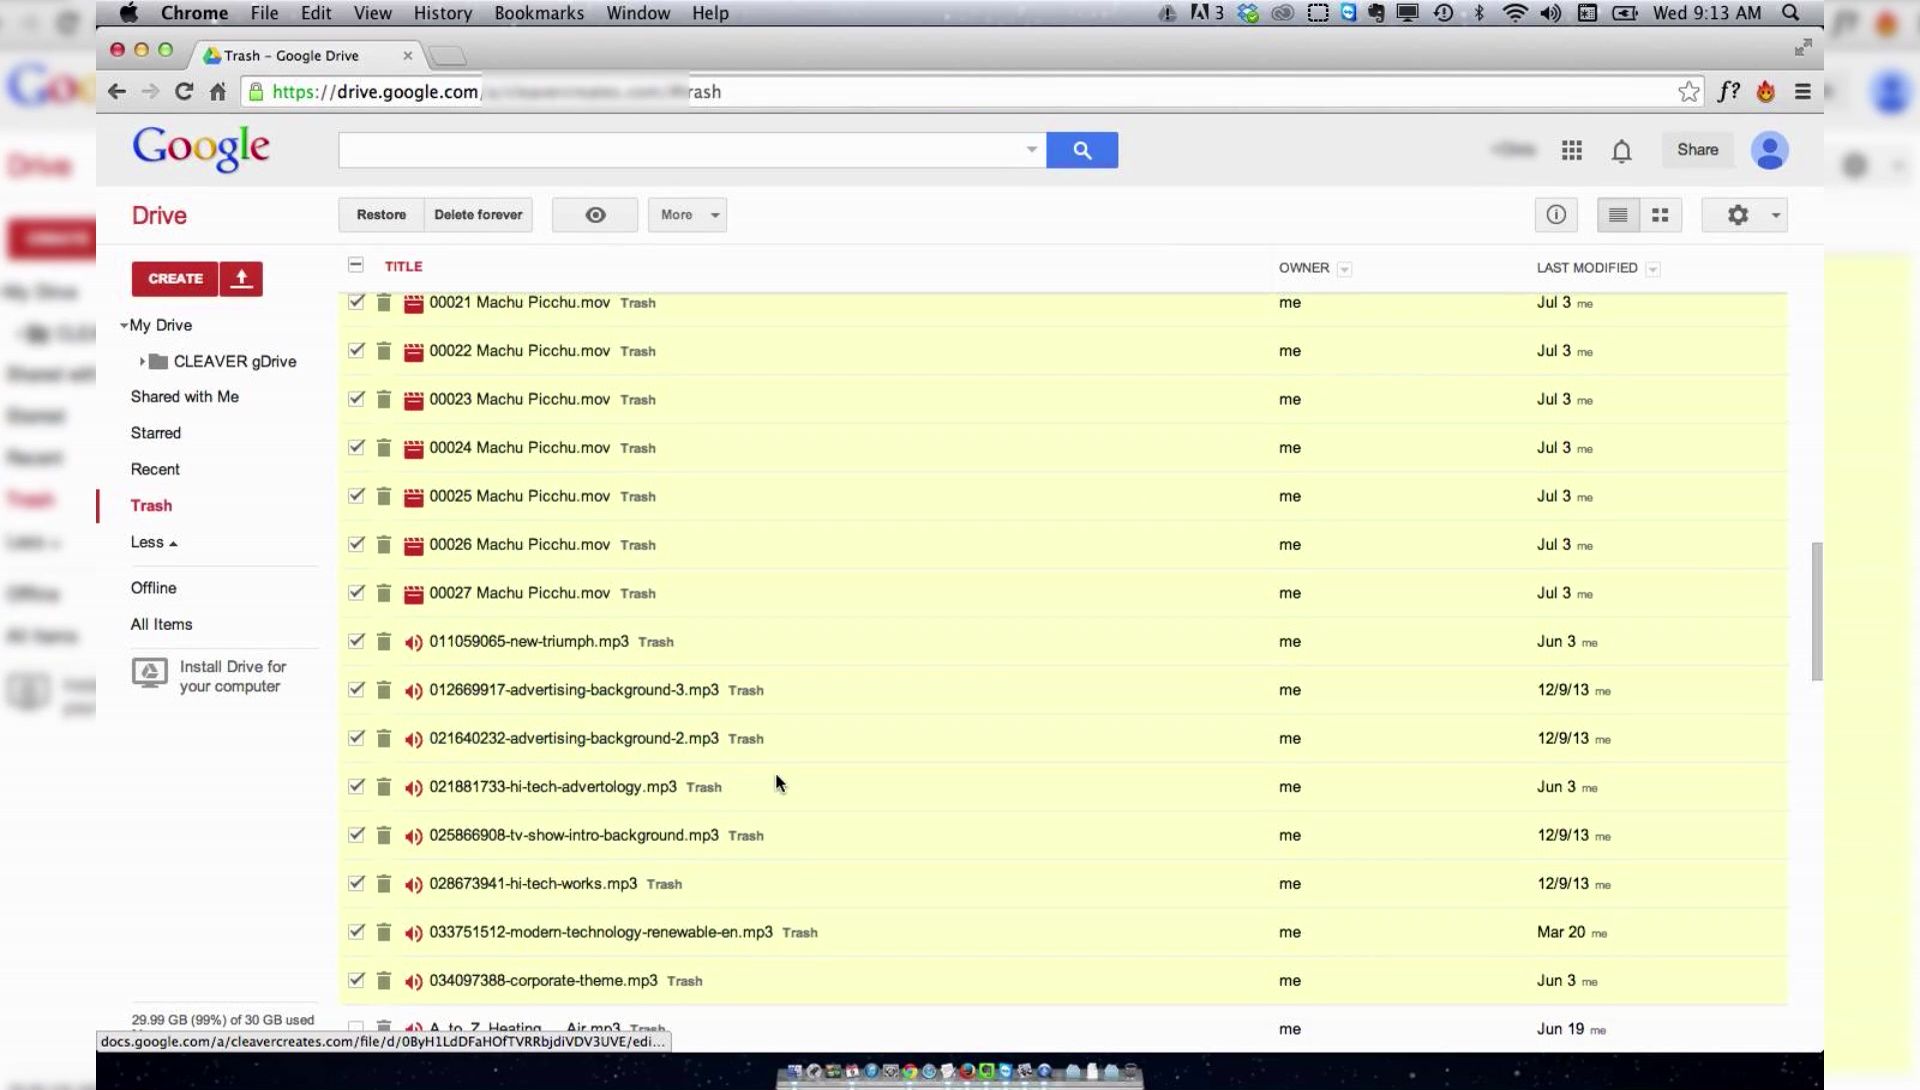Image resolution: width=1920 pixels, height=1090 pixels.
Task: Click the upload arrow button
Action: tap(241, 279)
